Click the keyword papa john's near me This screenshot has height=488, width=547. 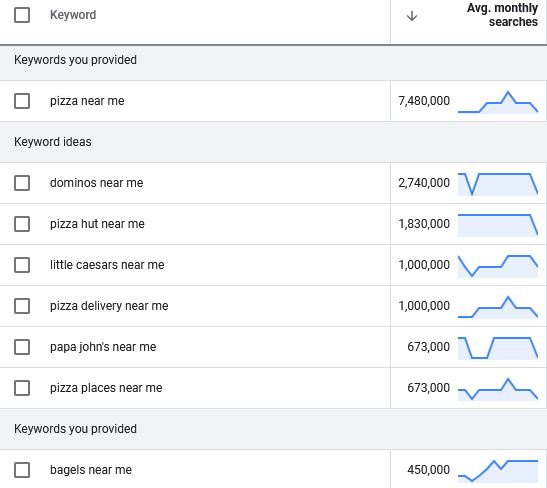(103, 347)
